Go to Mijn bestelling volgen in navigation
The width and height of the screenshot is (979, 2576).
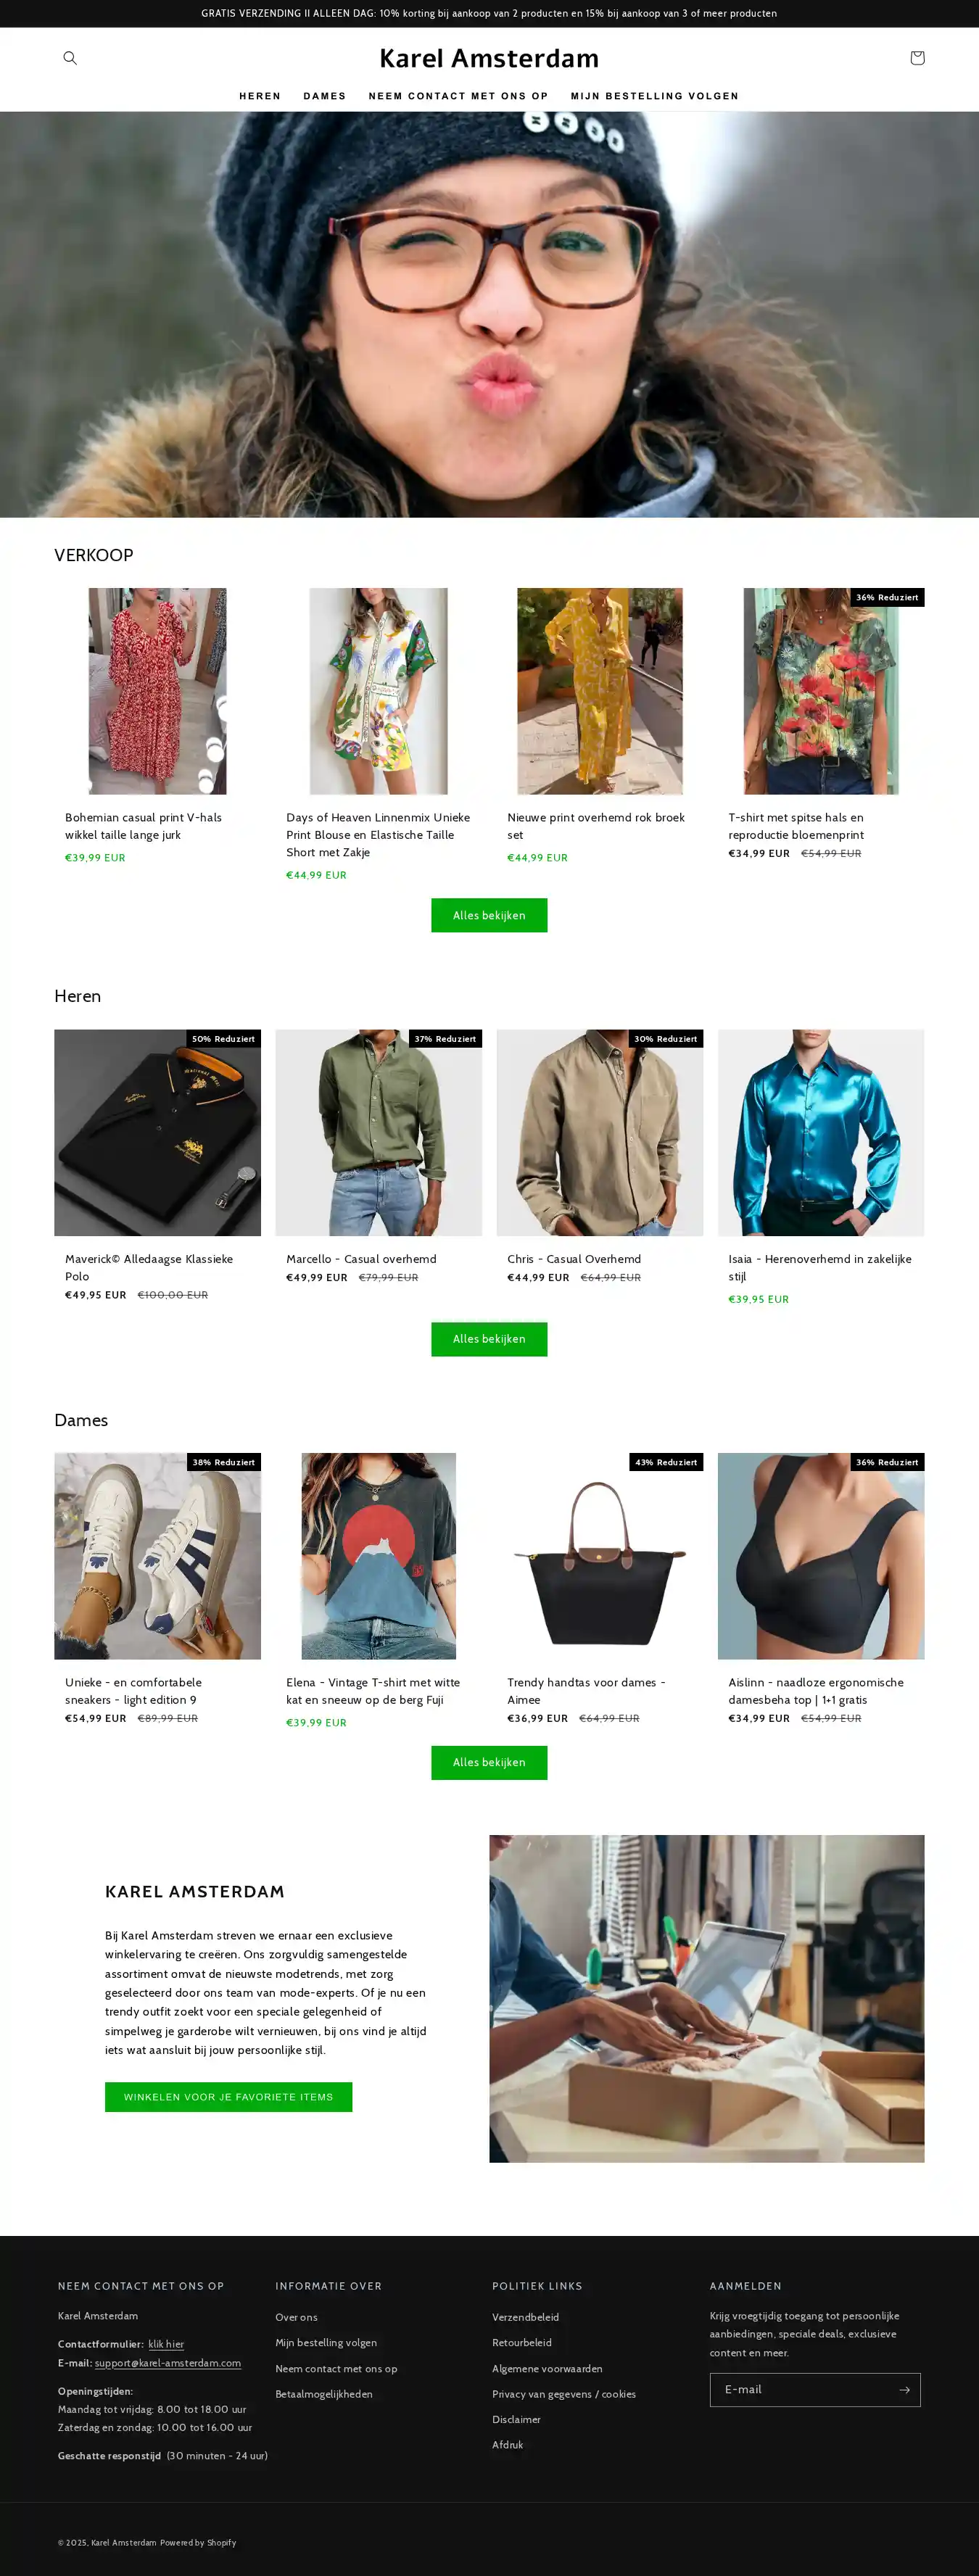pyautogui.click(x=655, y=96)
